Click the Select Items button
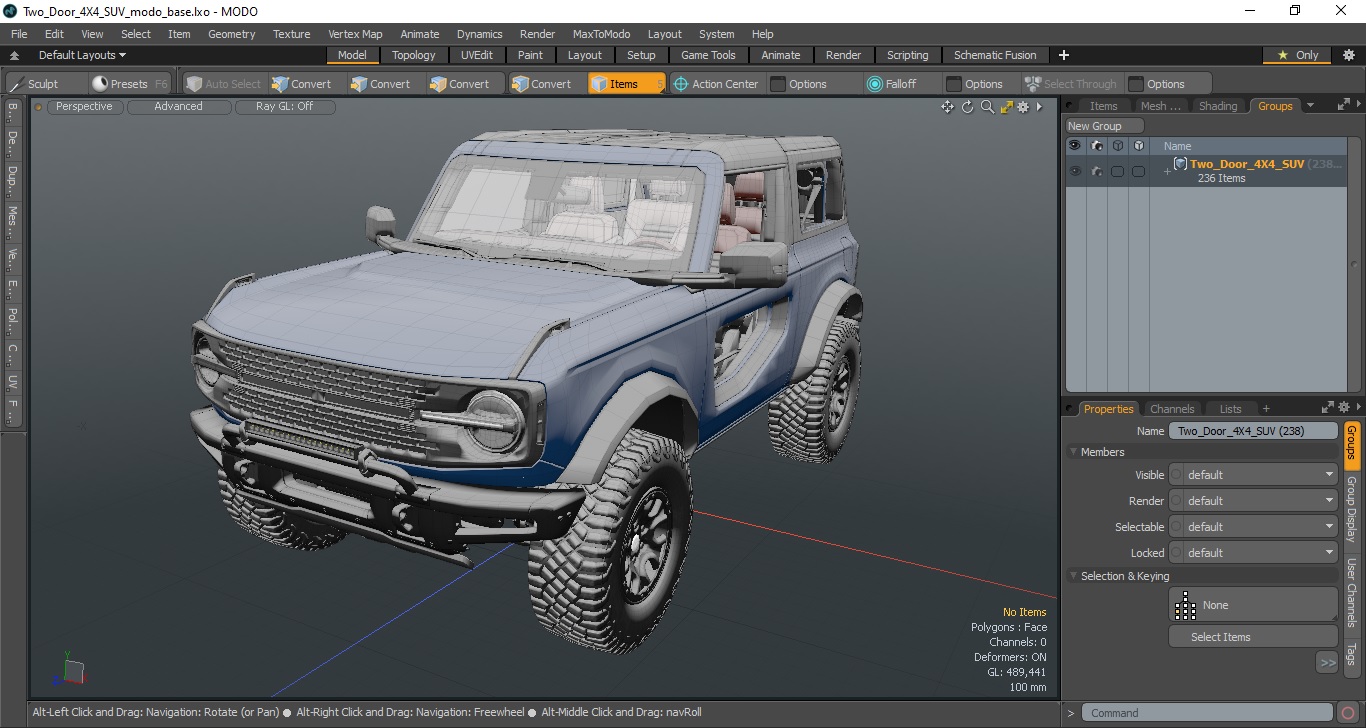1366x728 pixels. (x=1253, y=637)
